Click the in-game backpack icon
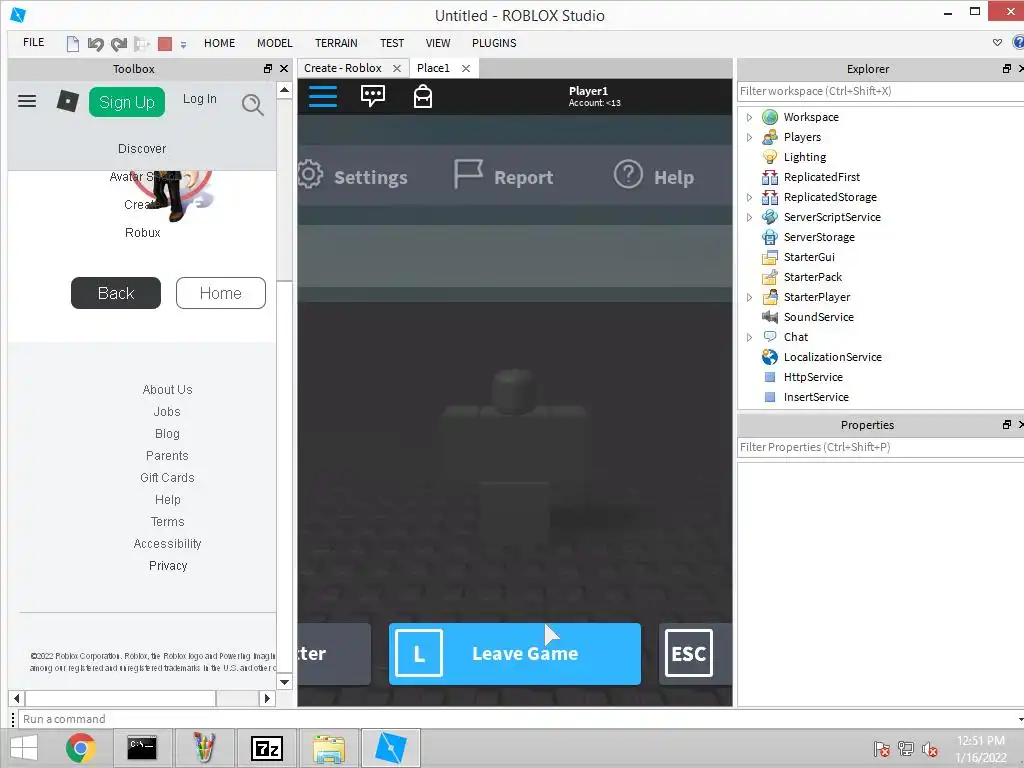Viewport: 1024px width, 768px height. point(423,97)
